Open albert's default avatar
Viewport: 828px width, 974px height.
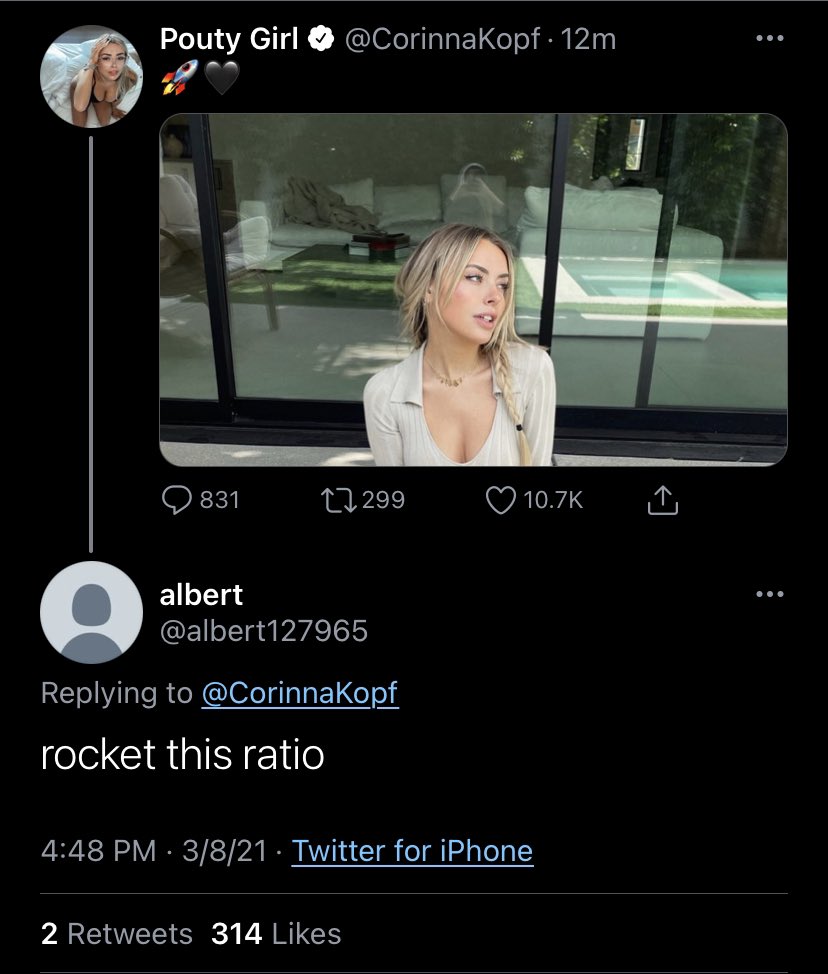point(91,612)
